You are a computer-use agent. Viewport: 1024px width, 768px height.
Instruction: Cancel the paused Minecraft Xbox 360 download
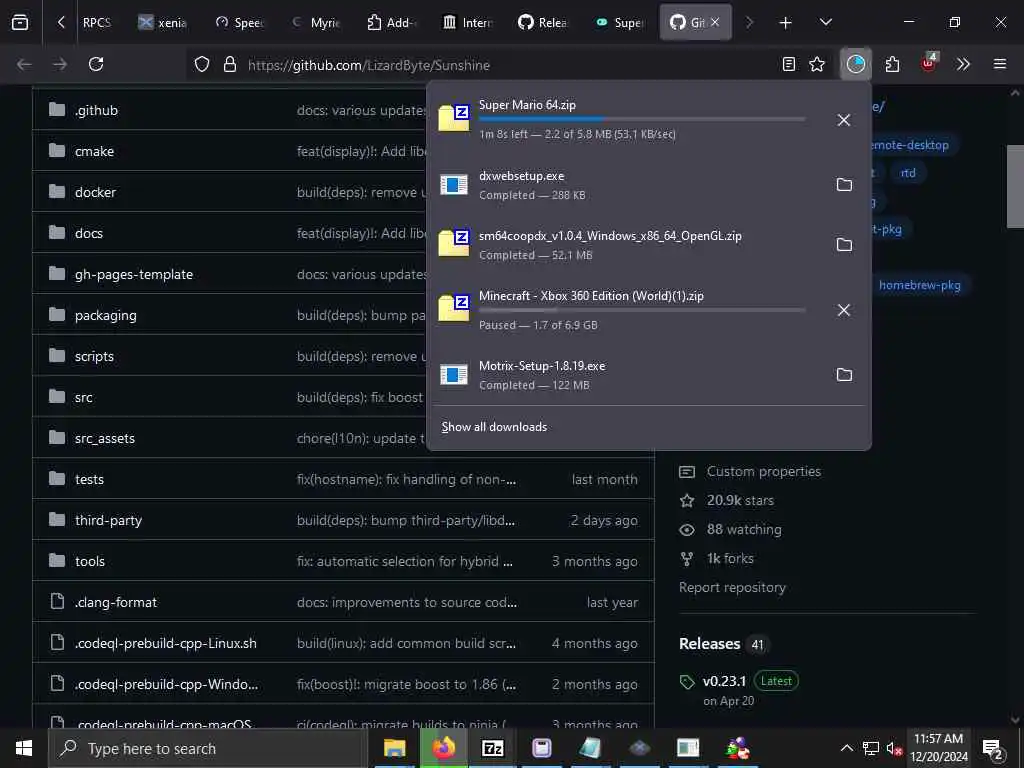[844, 310]
